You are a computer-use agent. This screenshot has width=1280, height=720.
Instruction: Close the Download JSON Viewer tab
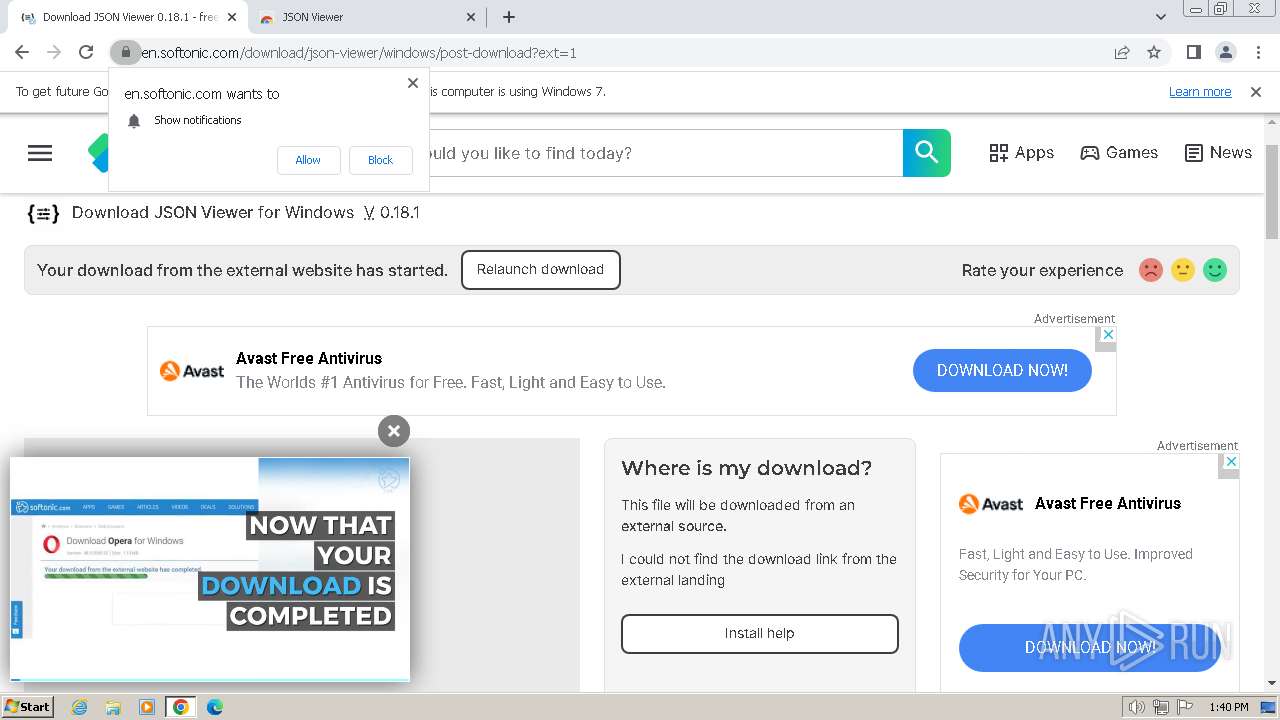233,17
